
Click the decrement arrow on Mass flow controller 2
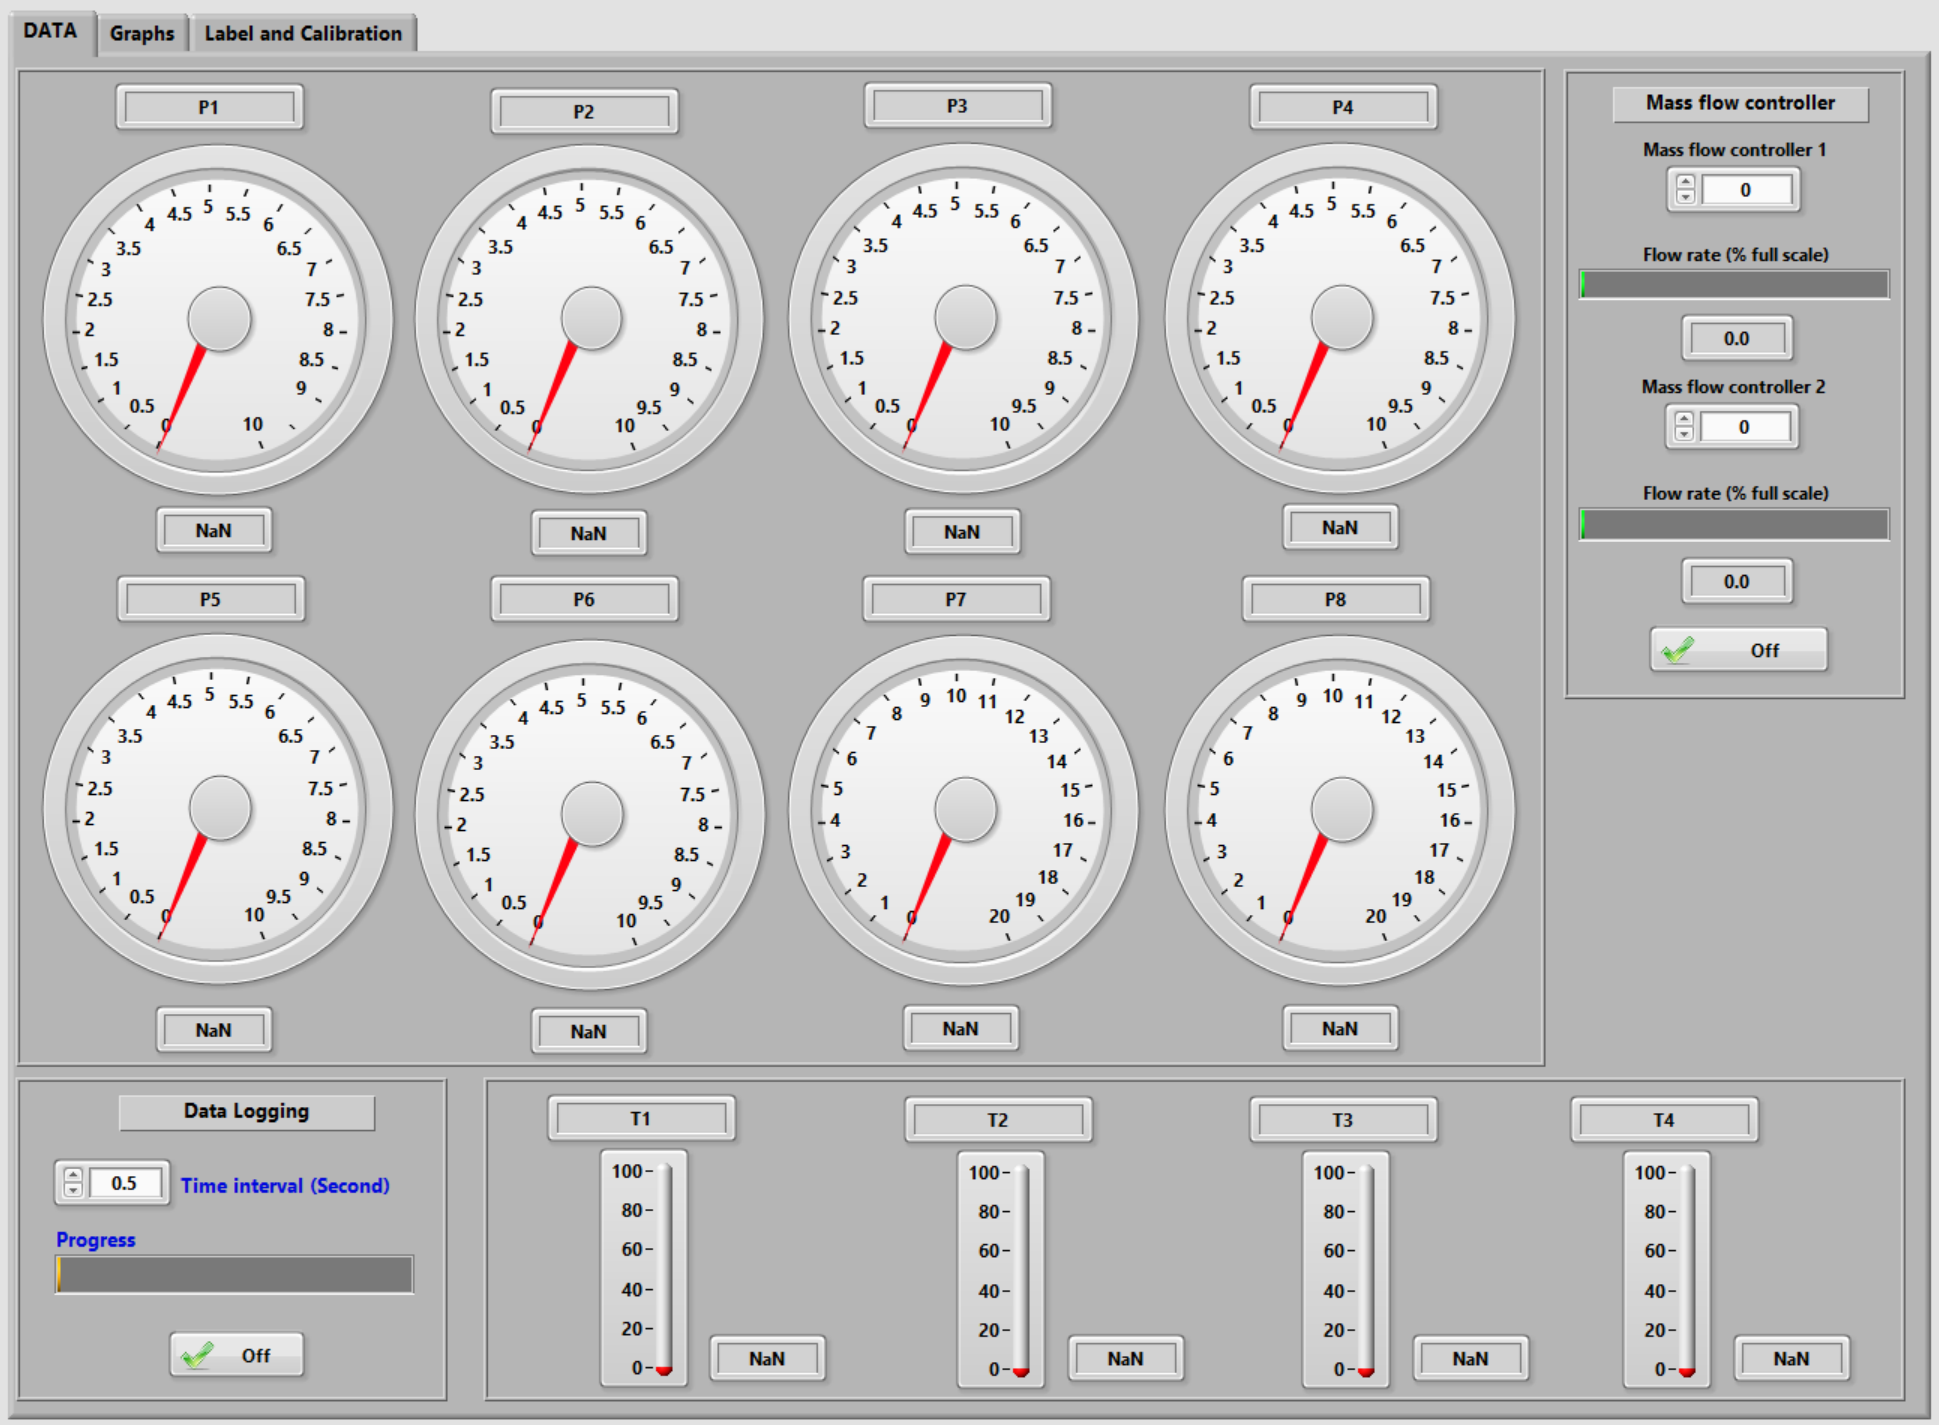coord(1686,434)
